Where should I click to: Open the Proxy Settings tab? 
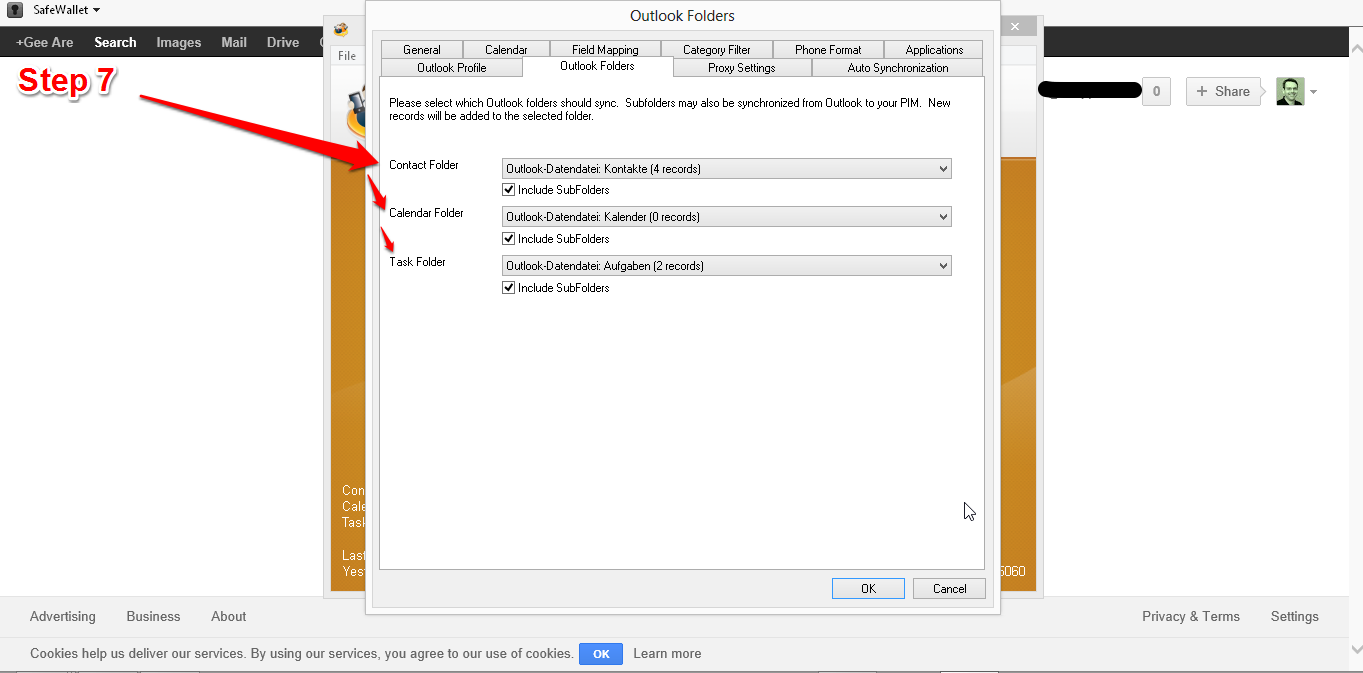click(741, 68)
